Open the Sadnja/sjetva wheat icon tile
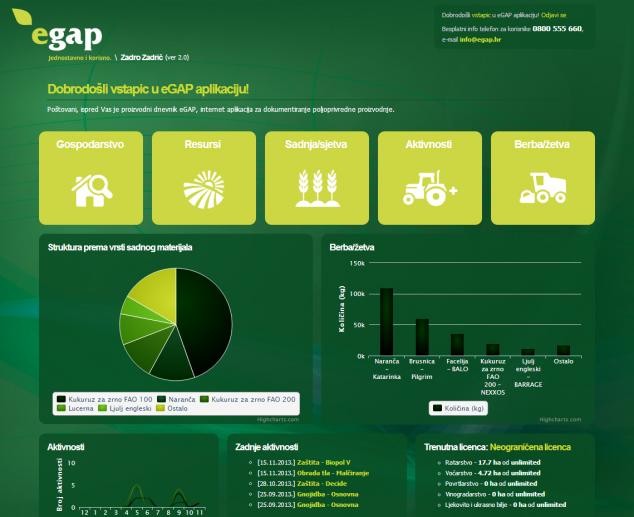634x517 pixels. pyautogui.click(x=317, y=178)
